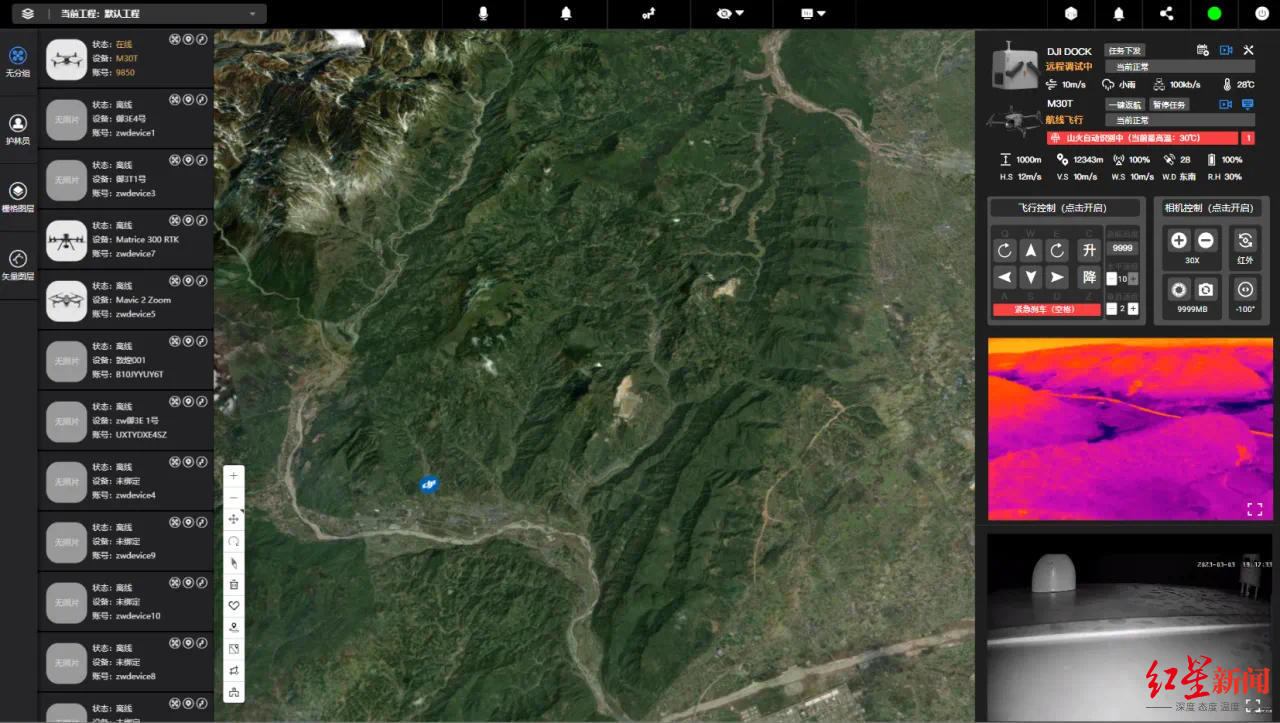Open the share icon in top bar
1280x723 pixels.
[1166, 14]
